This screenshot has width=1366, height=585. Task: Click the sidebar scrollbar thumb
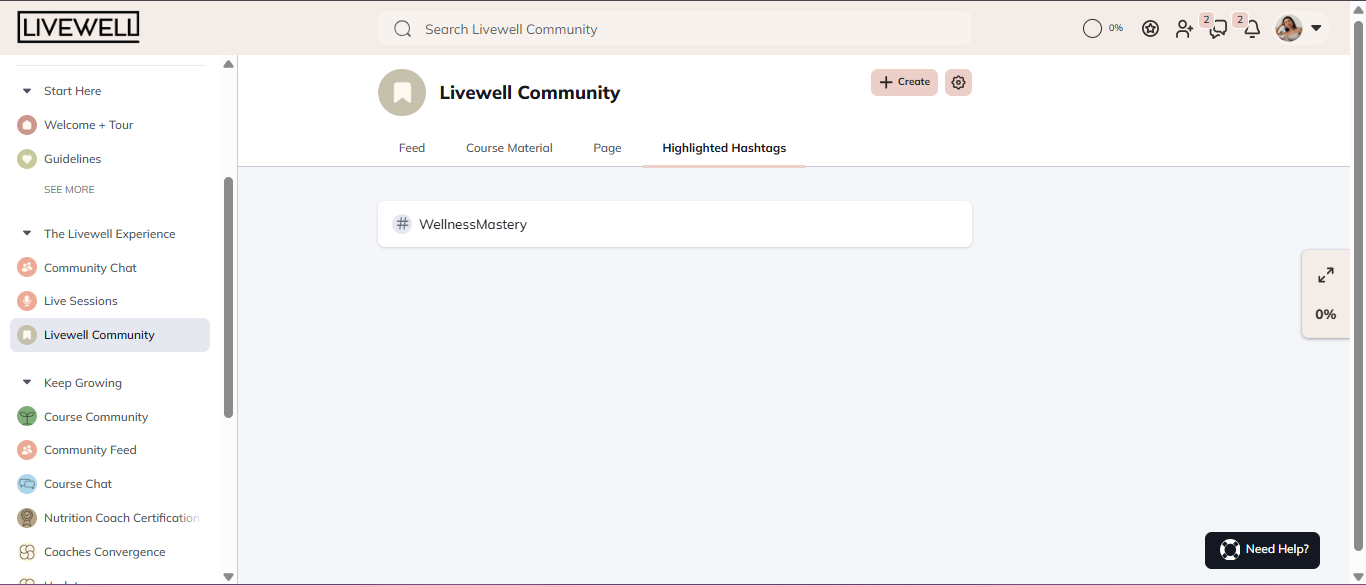pyautogui.click(x=228, y=297)
